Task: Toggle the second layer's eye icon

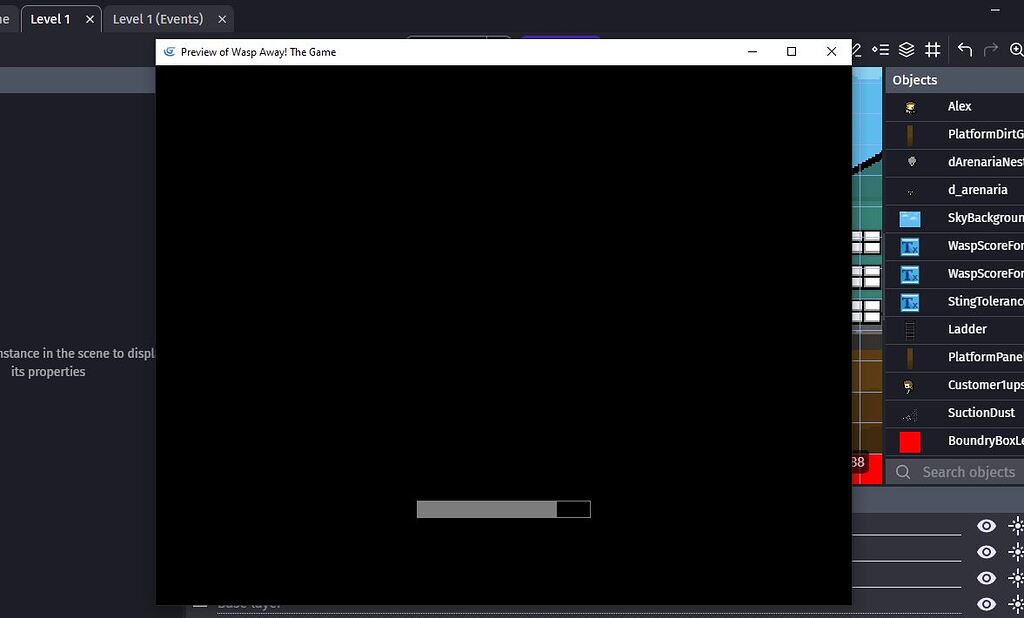Action: [985, 551]
